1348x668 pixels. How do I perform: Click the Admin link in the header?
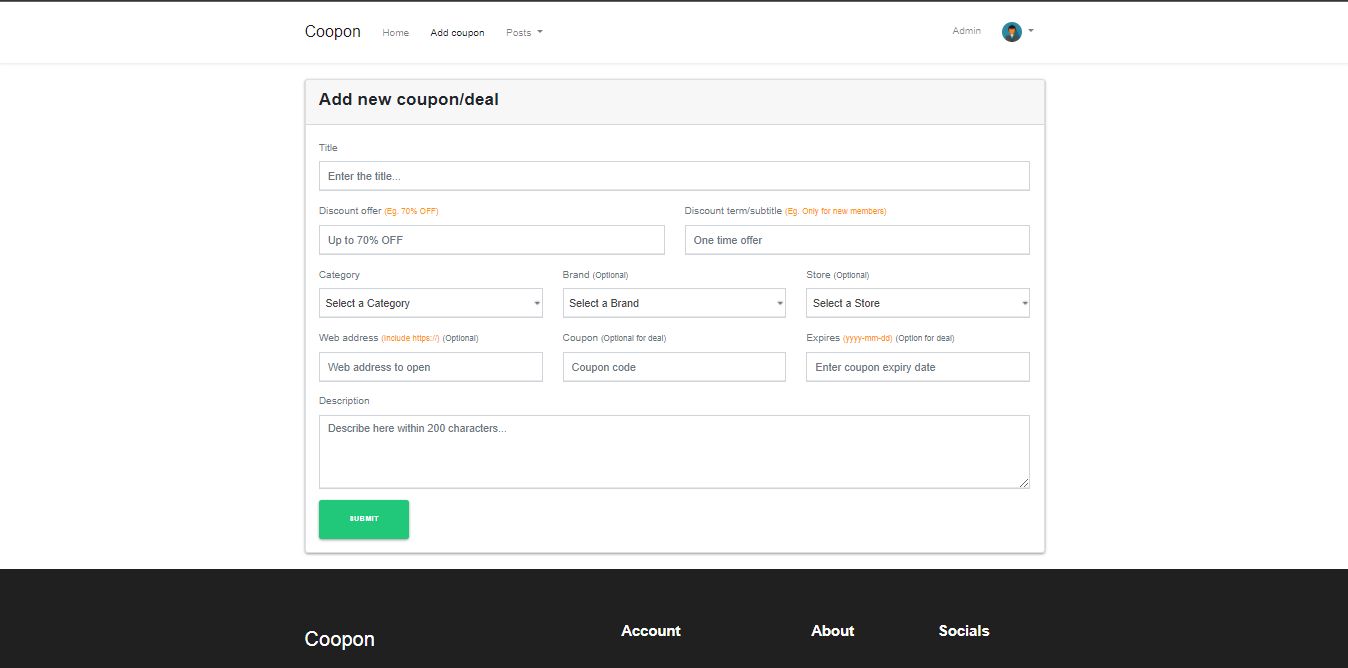tap(966, 31)
